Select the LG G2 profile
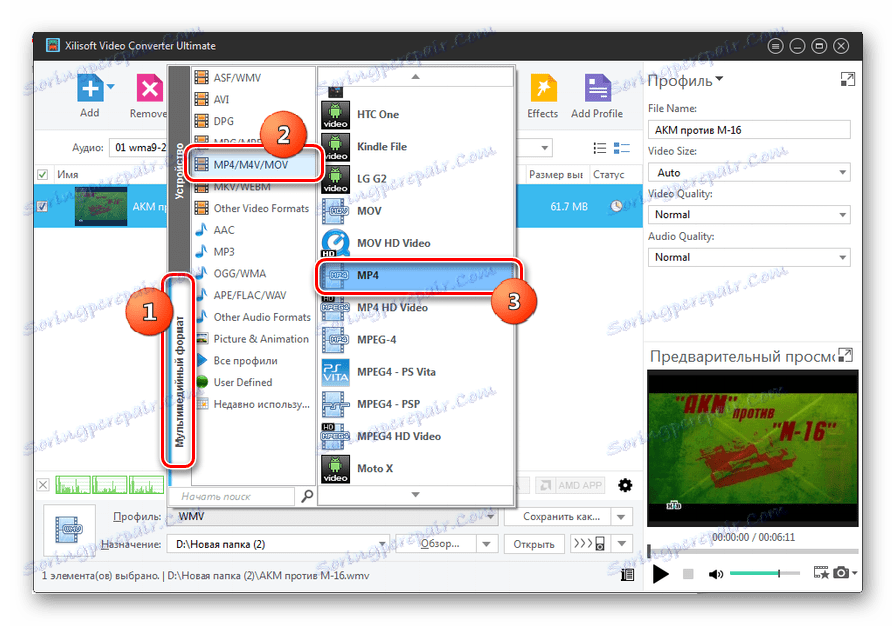Viewport: 895px width, 626px height. tap(416, 179)
